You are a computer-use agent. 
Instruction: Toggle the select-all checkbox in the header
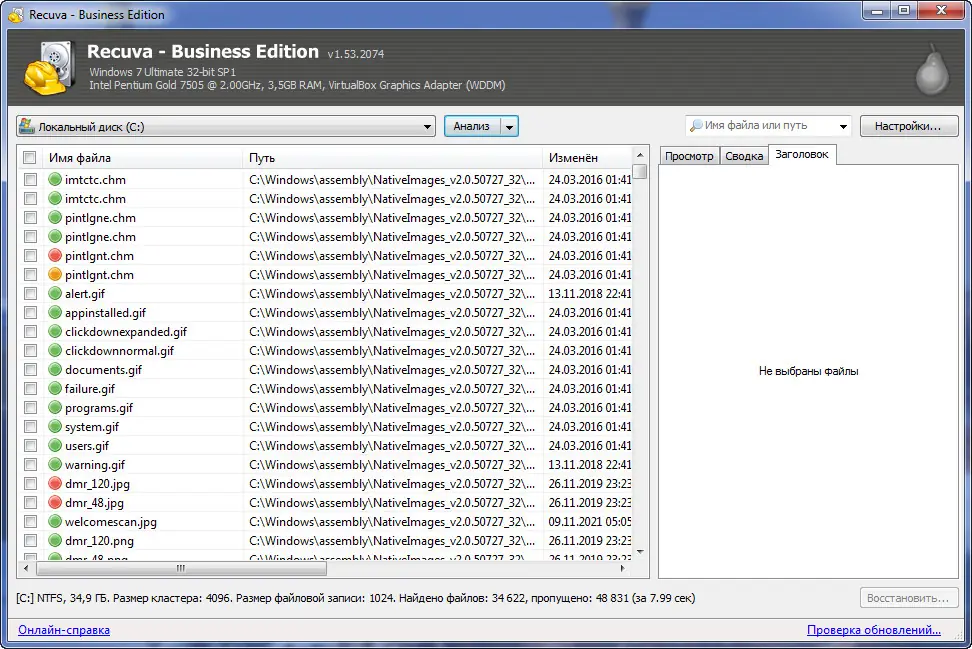(x=30, y=157)
